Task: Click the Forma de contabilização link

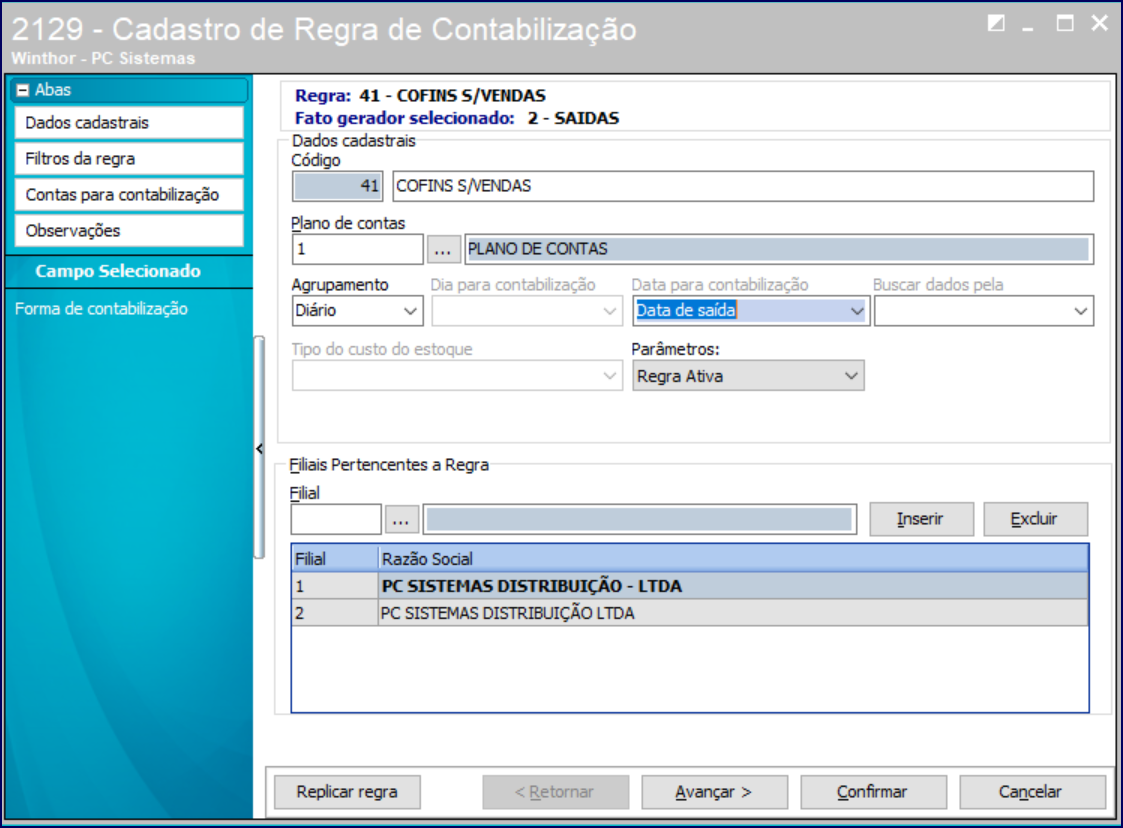Action: pyautogui.click(x=101, y=309)
